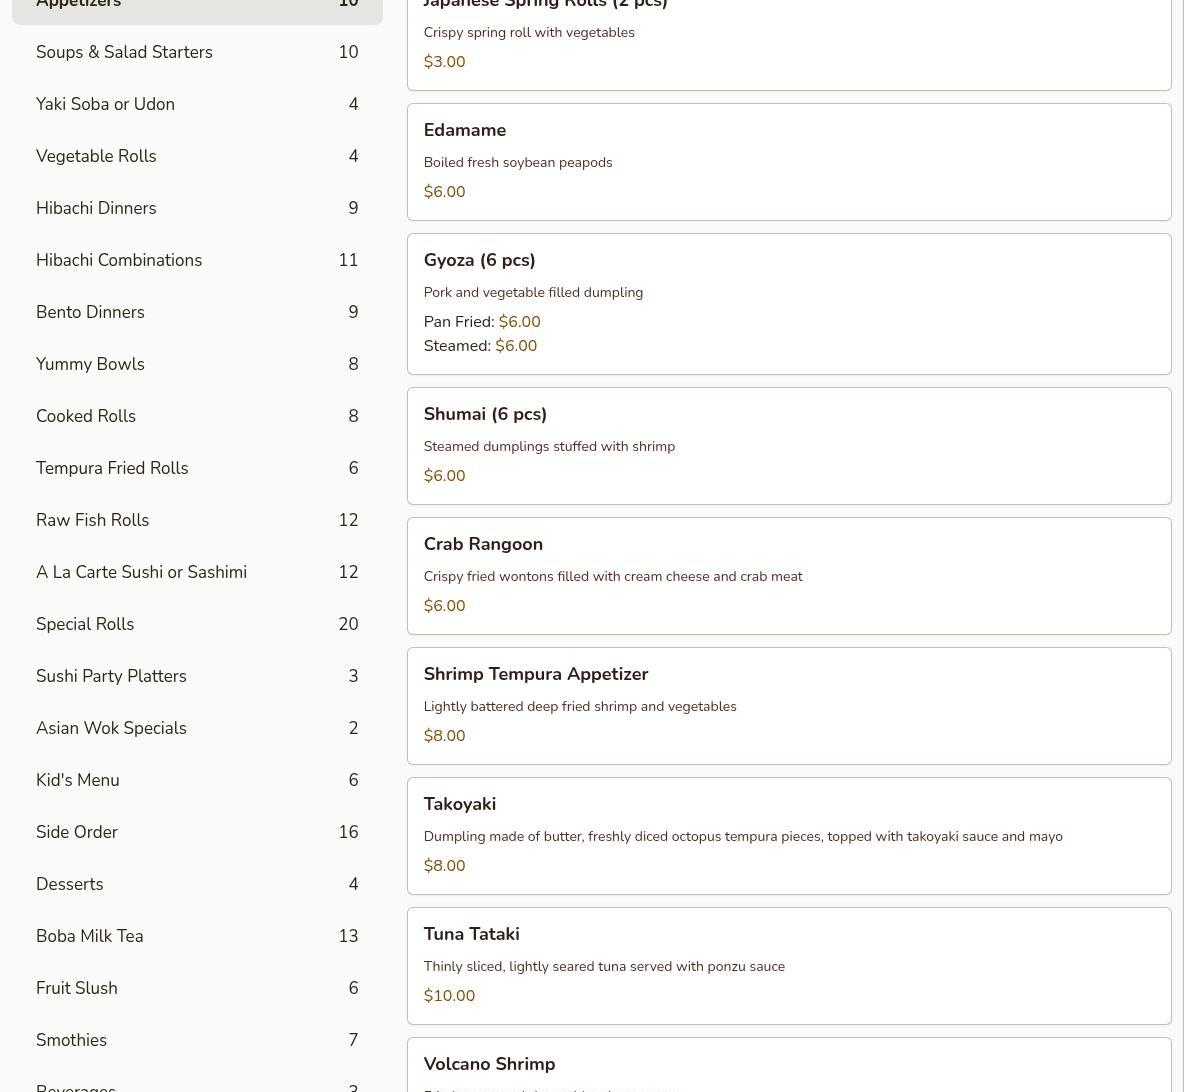Click the Shrimp Tempura Appetizer title
The image size is (1204, 1092).
point(536,674)
